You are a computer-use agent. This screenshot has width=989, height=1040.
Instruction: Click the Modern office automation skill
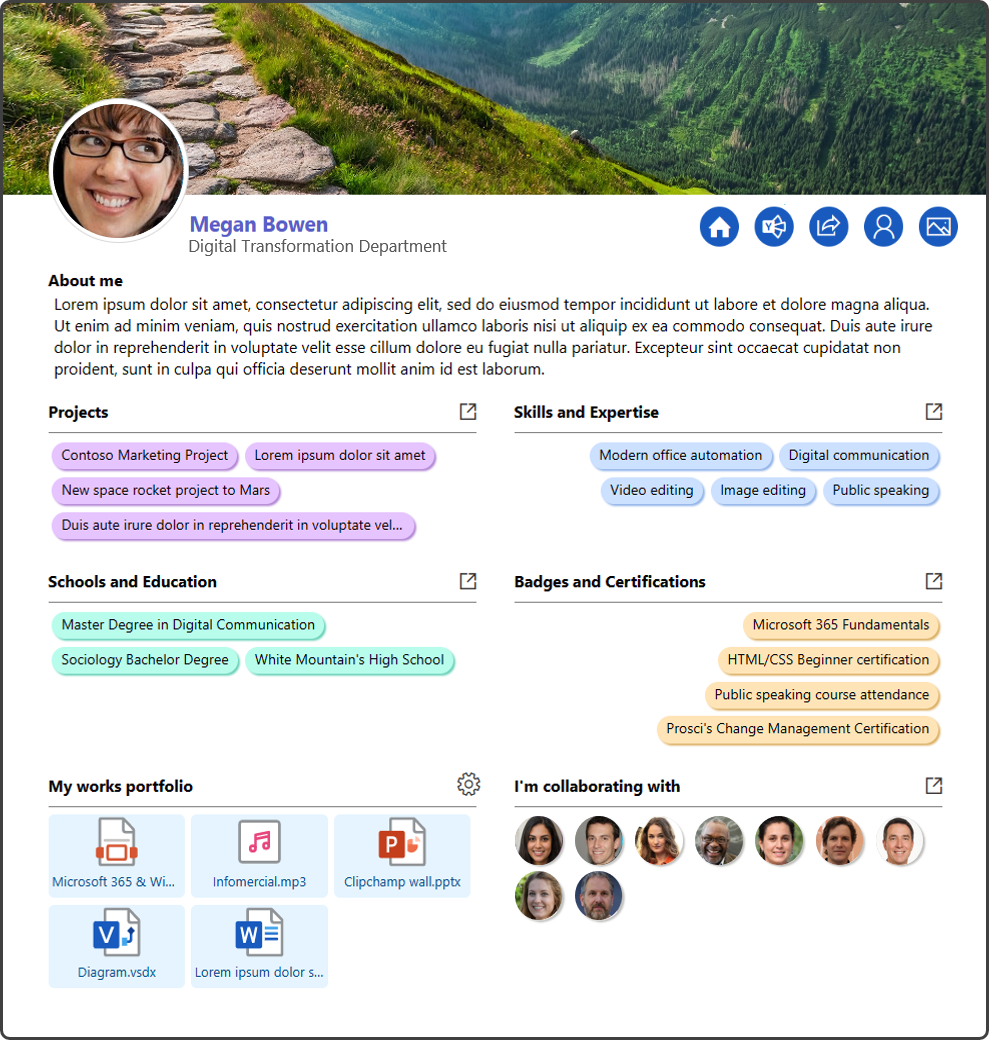point(681,456)
